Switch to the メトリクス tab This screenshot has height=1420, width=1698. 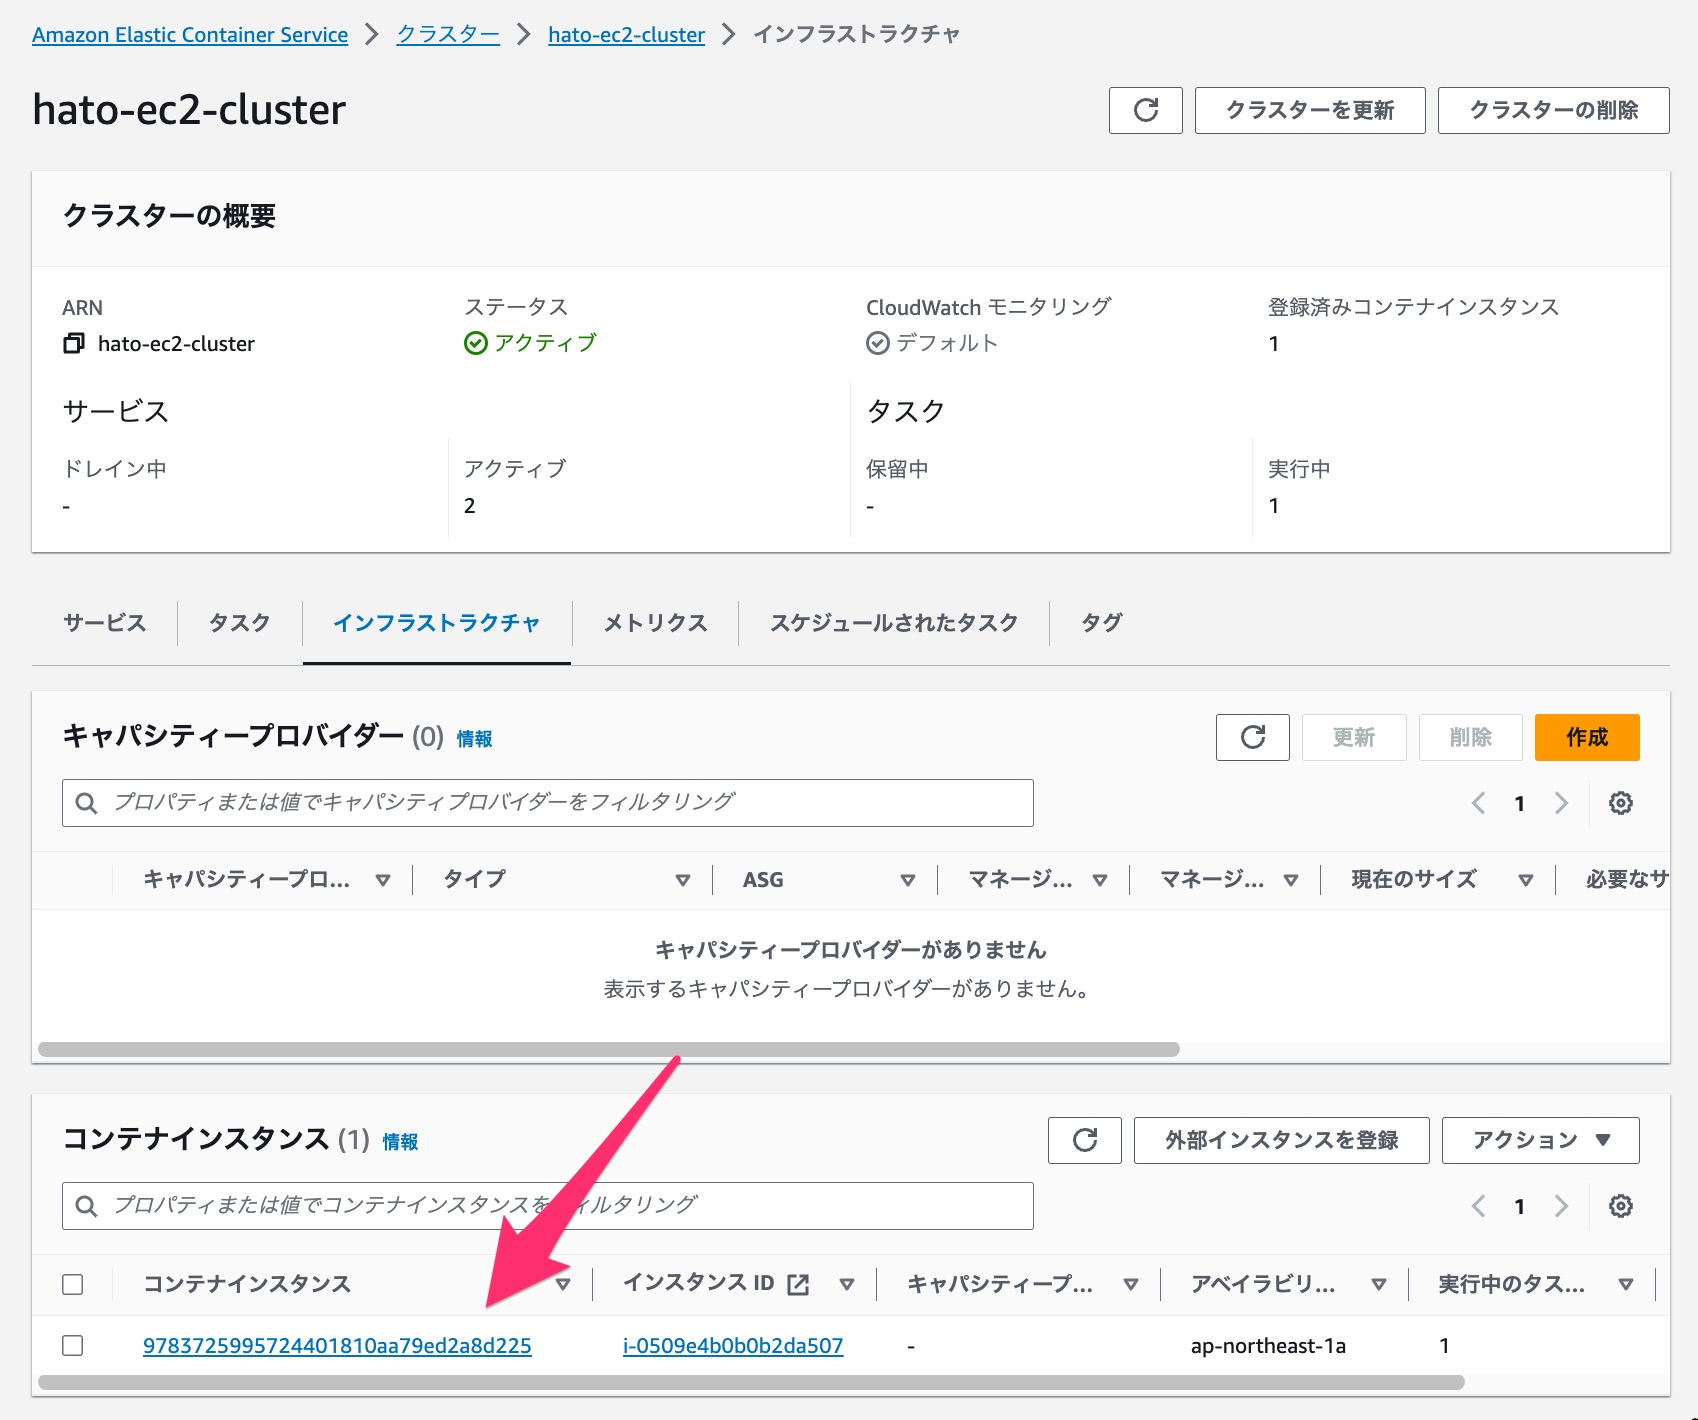tap(654, 622)
